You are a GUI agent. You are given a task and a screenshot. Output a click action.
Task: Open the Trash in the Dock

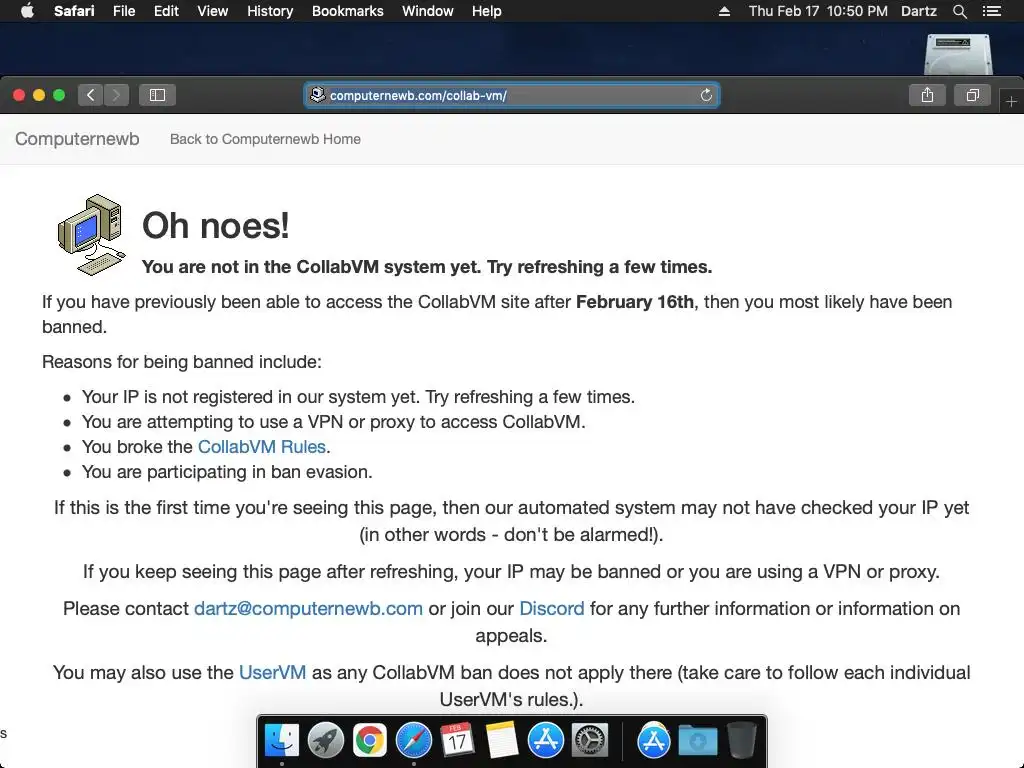point(741,741)
